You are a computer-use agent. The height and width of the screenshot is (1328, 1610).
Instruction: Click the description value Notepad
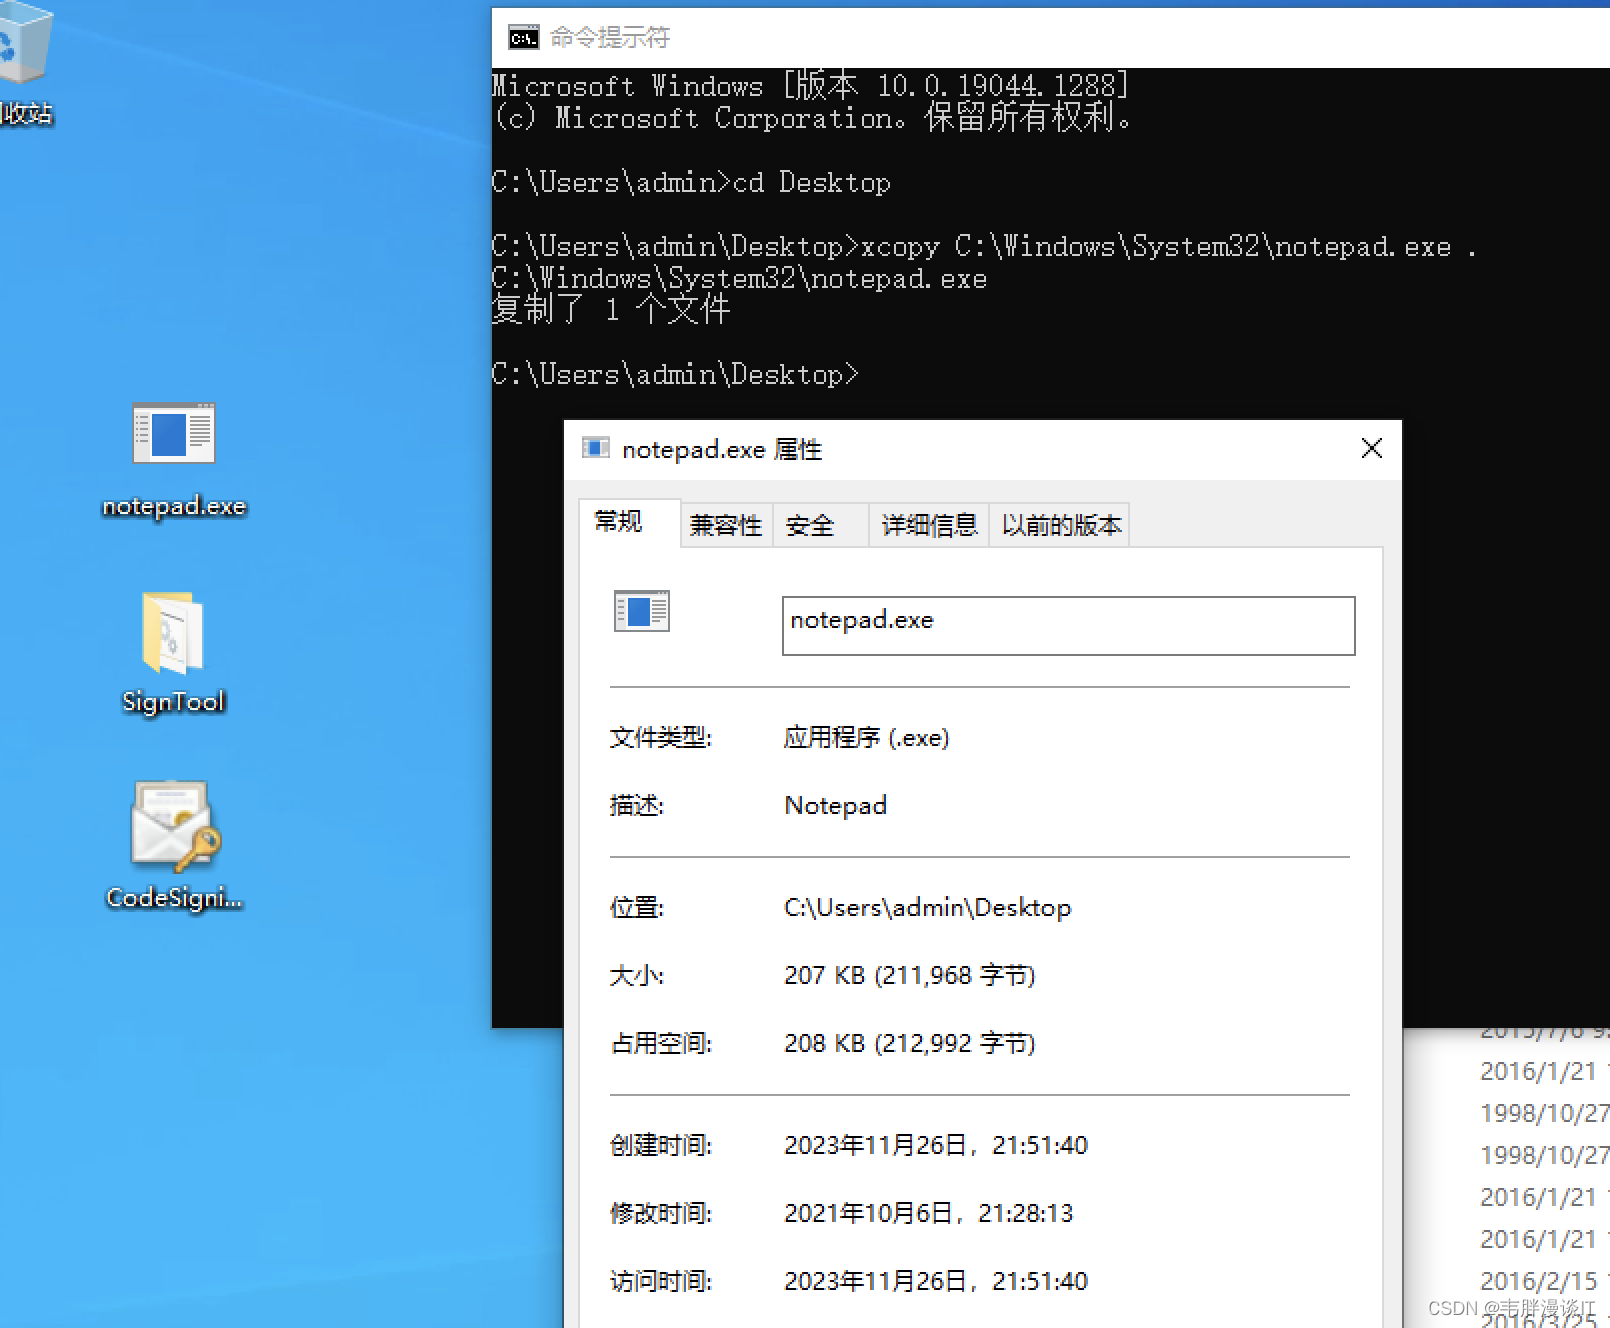835,805
